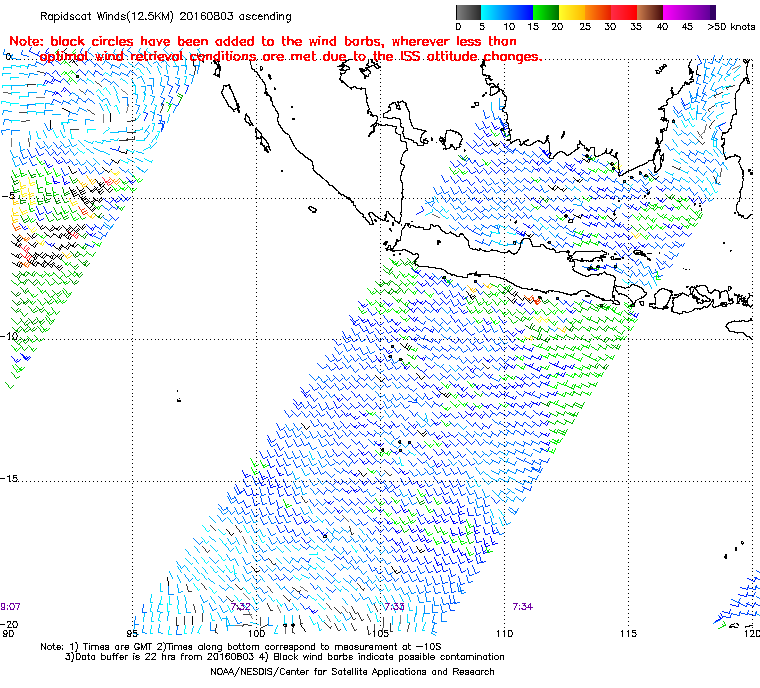Click the '25' legend scale label
Screen dimensions: 760x688
[x=585, y=27]
